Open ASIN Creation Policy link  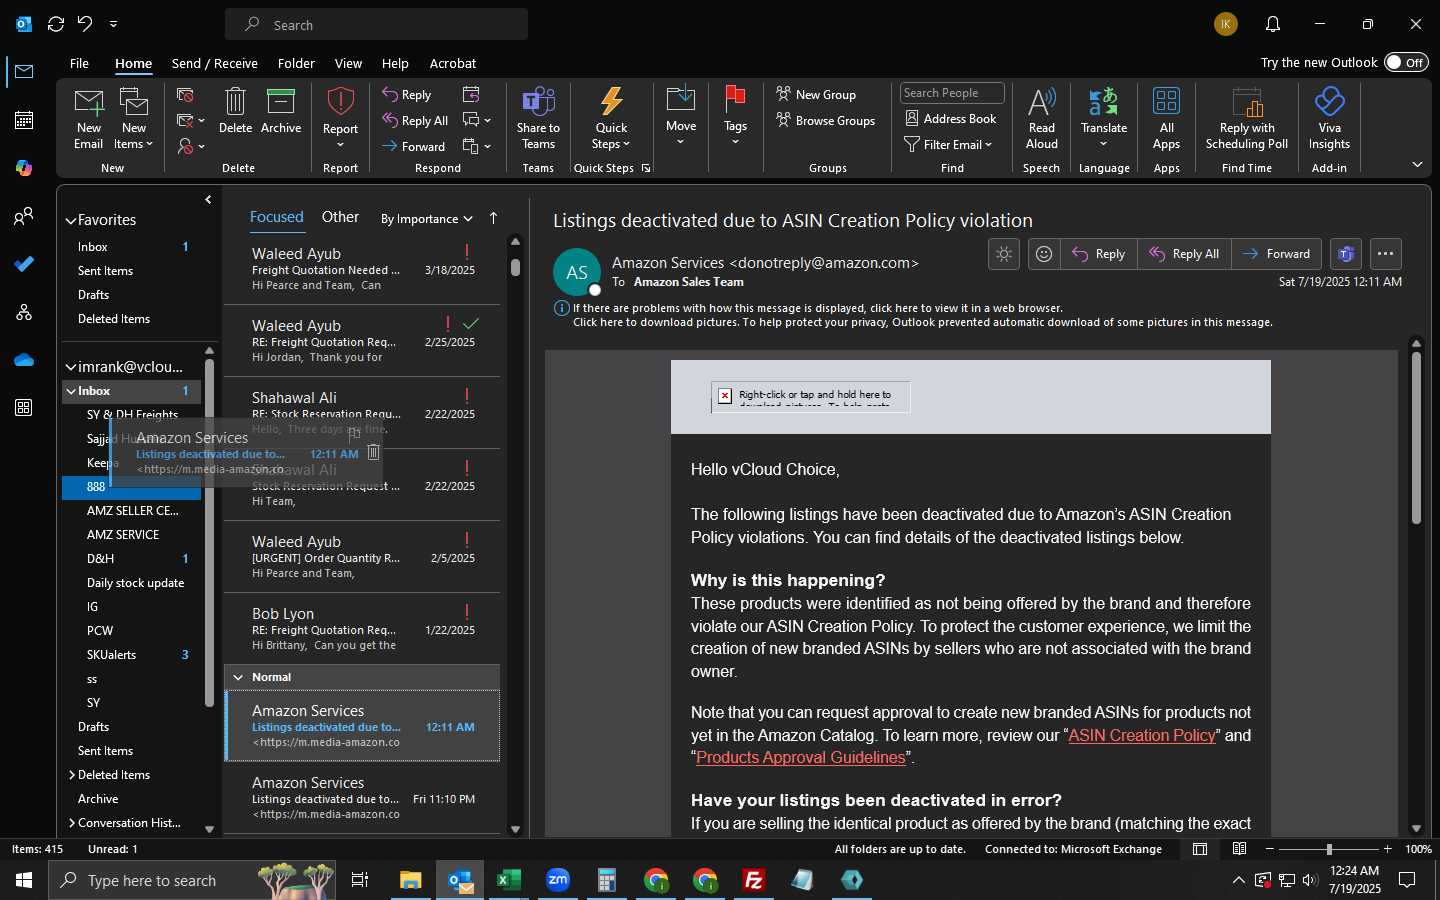click(x=1142, y=735)
